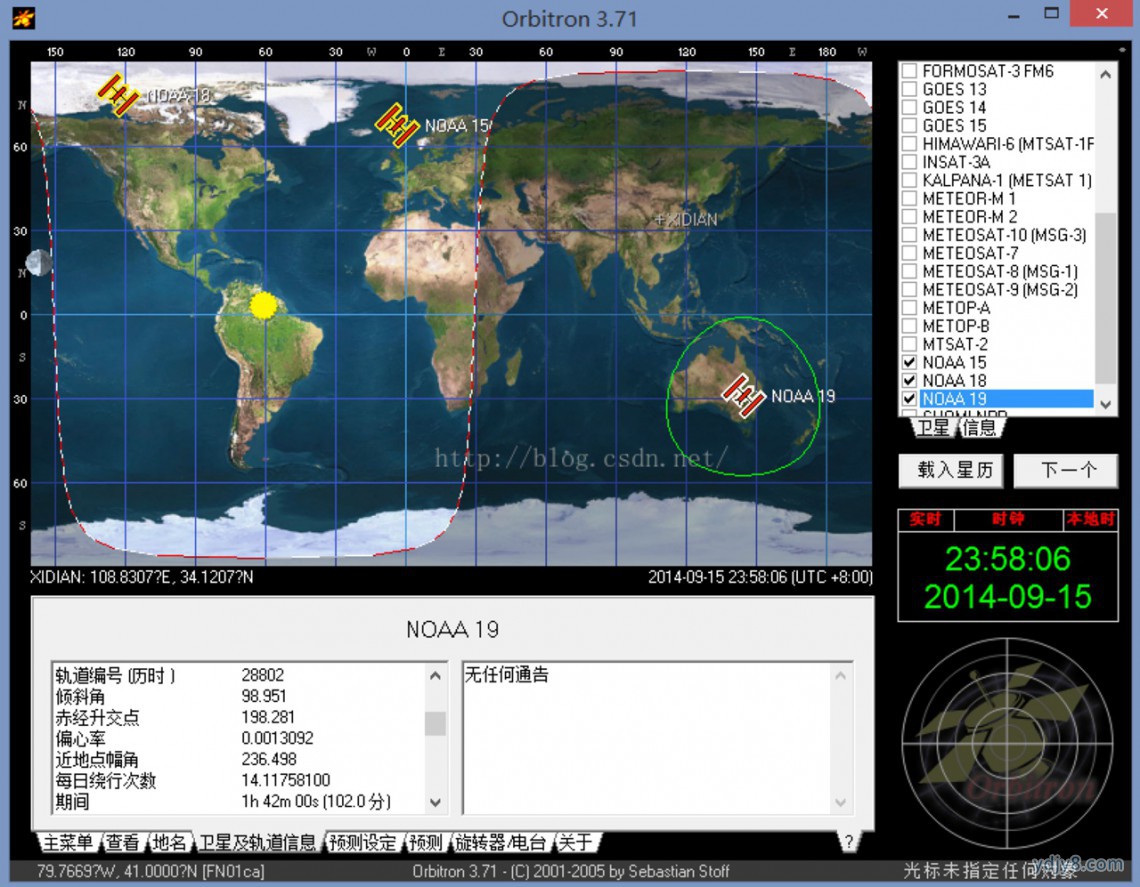
Task: Maximize the Orbitron window
Action: 1051,15
